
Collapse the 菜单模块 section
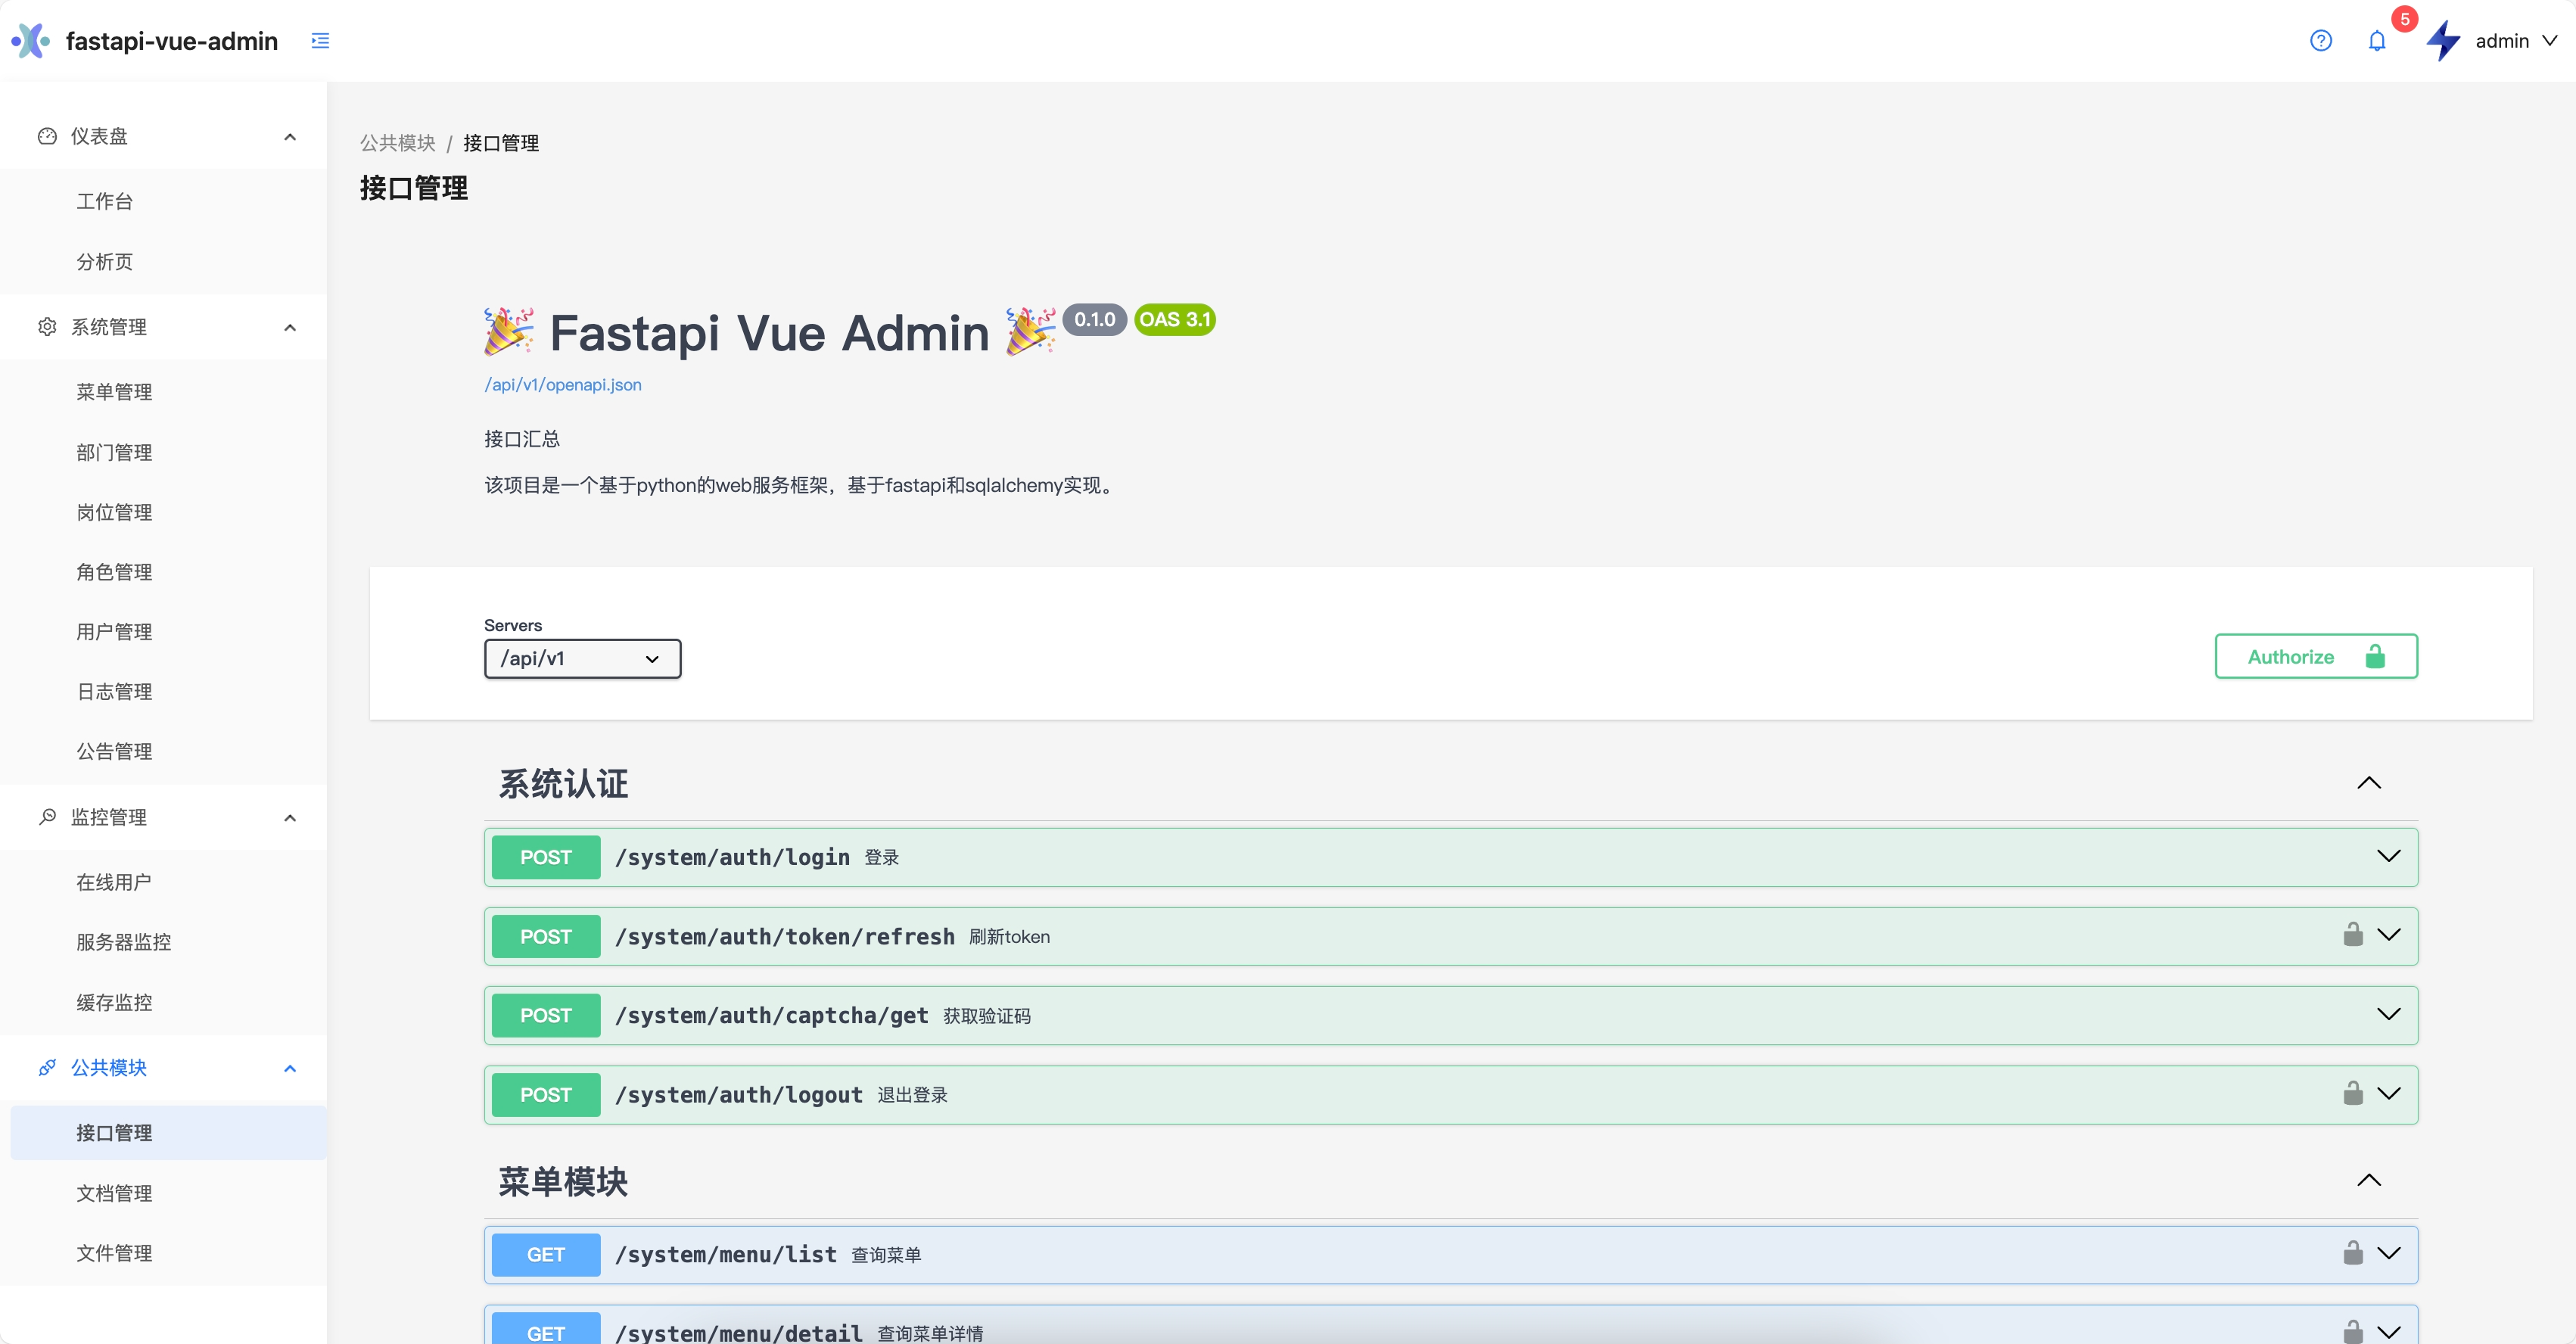click(x=2369, y=1180)
